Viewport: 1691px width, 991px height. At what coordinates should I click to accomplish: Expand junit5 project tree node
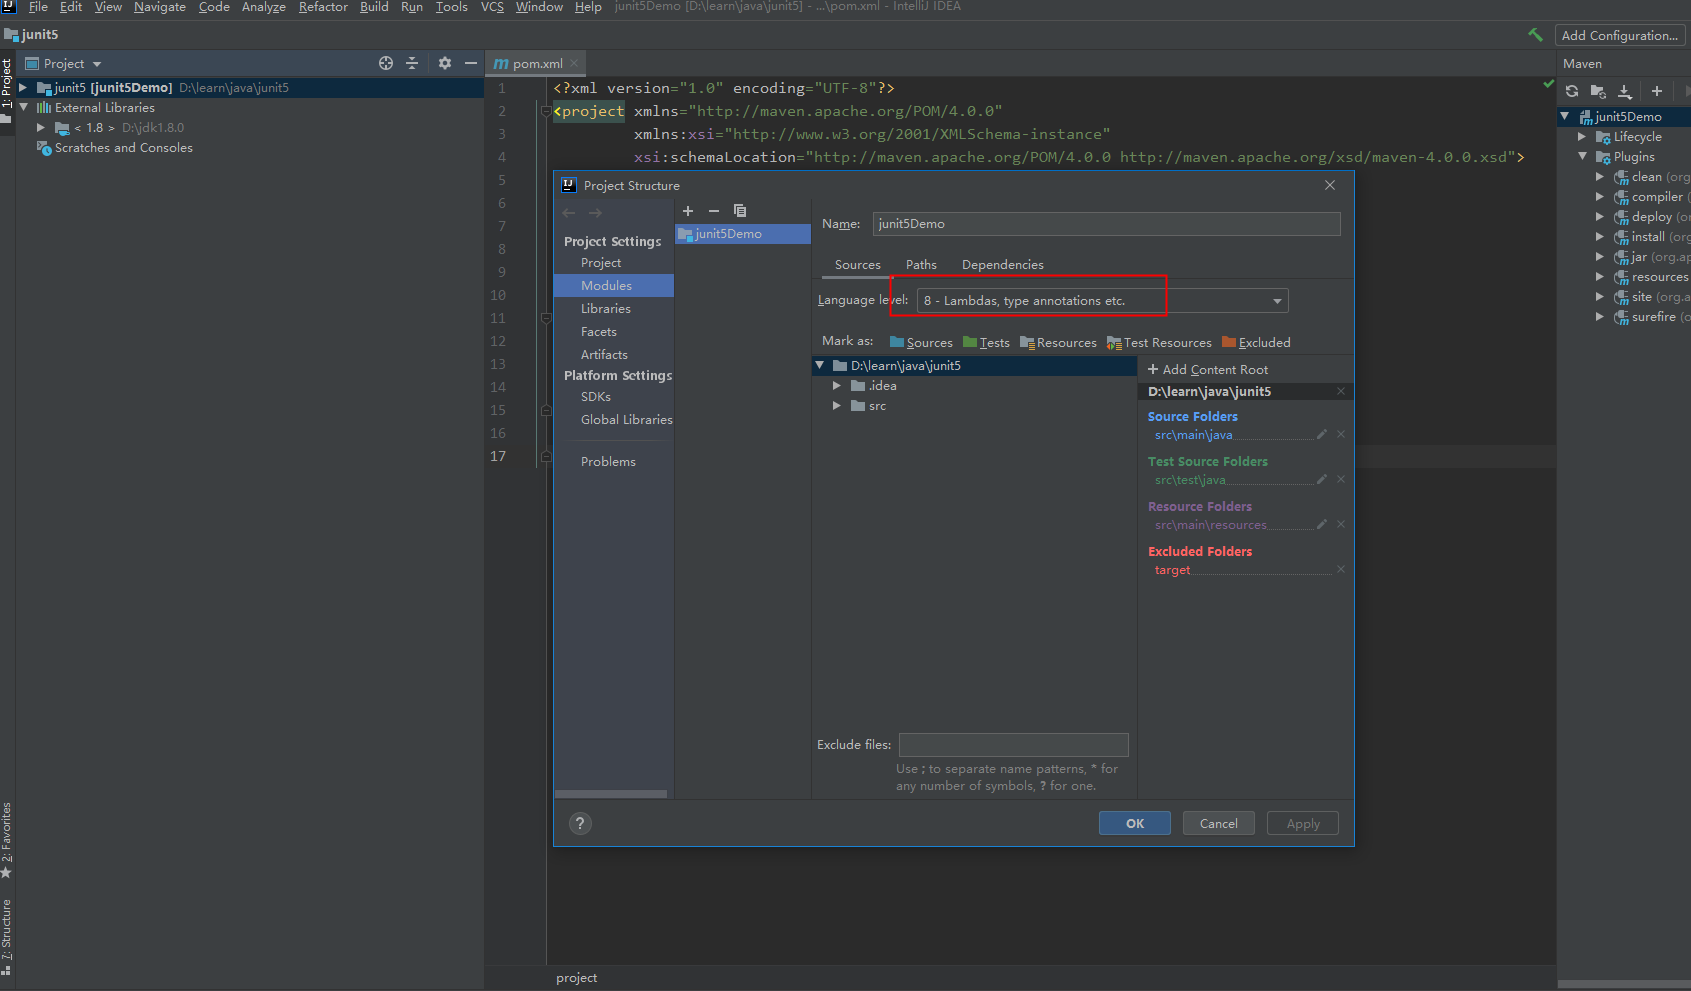pos(23,88)
